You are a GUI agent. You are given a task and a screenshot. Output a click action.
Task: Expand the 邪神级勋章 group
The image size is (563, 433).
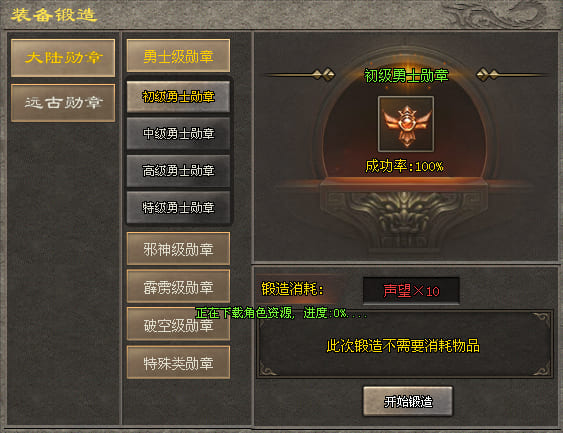[x=178, y=248]
